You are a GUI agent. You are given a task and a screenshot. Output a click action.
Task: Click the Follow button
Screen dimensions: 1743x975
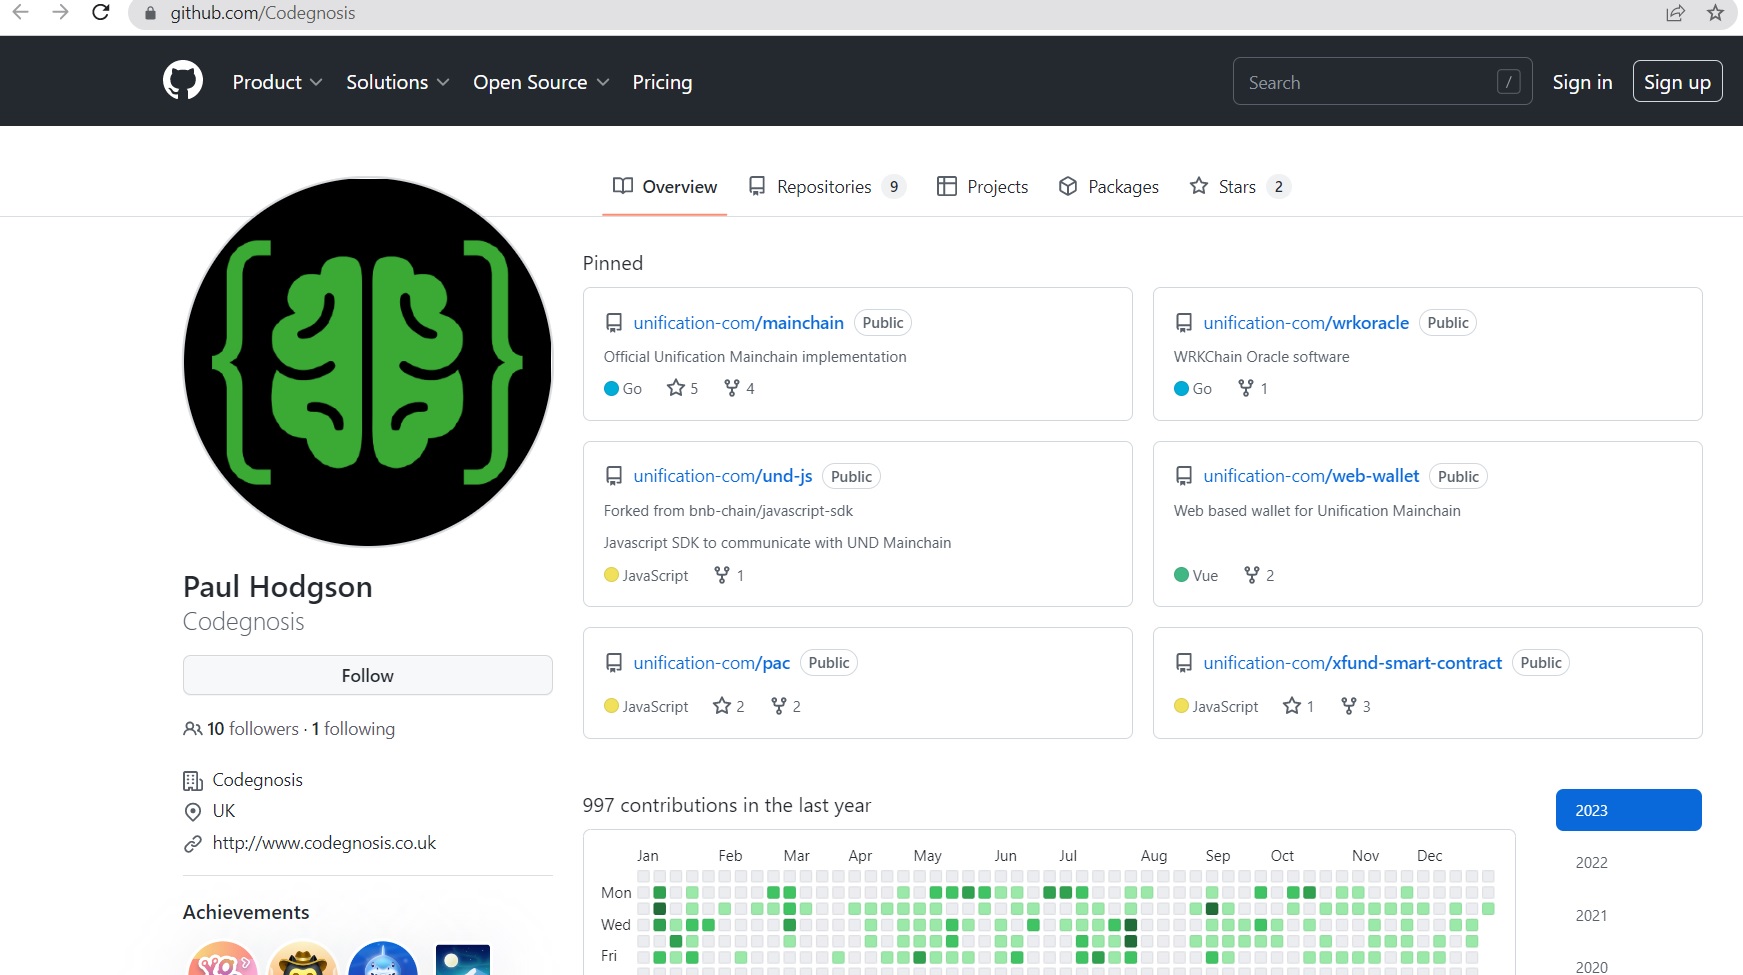tap(367, 675)
